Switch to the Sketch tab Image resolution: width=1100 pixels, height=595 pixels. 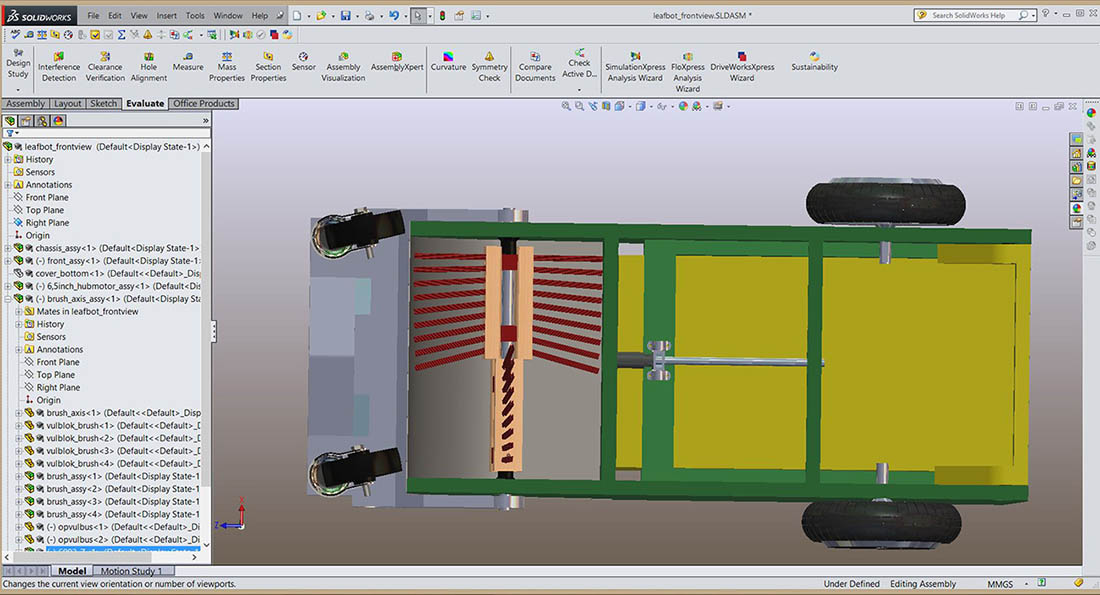tap(103, 103)
